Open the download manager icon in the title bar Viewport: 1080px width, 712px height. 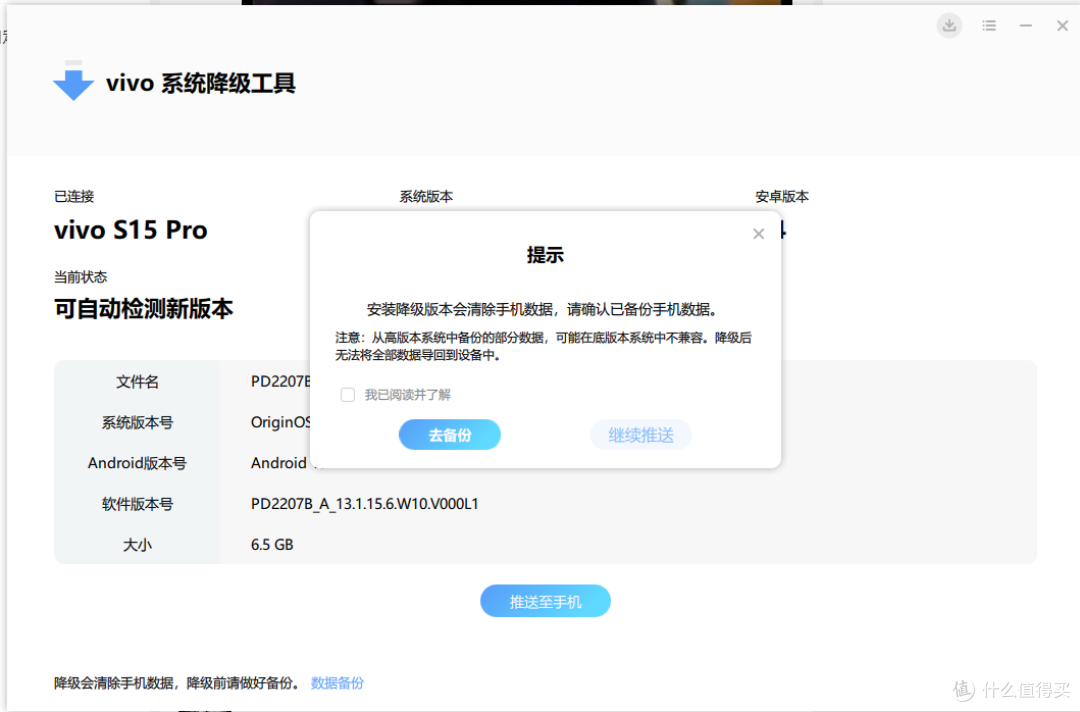(949, 26)
